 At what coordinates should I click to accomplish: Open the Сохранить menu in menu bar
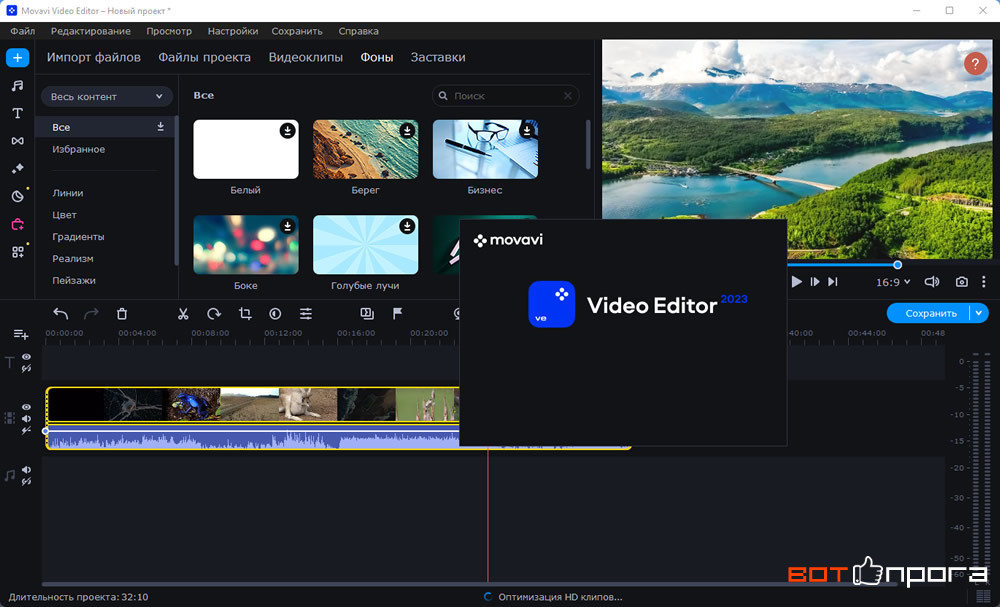click(x=297, y=31)
